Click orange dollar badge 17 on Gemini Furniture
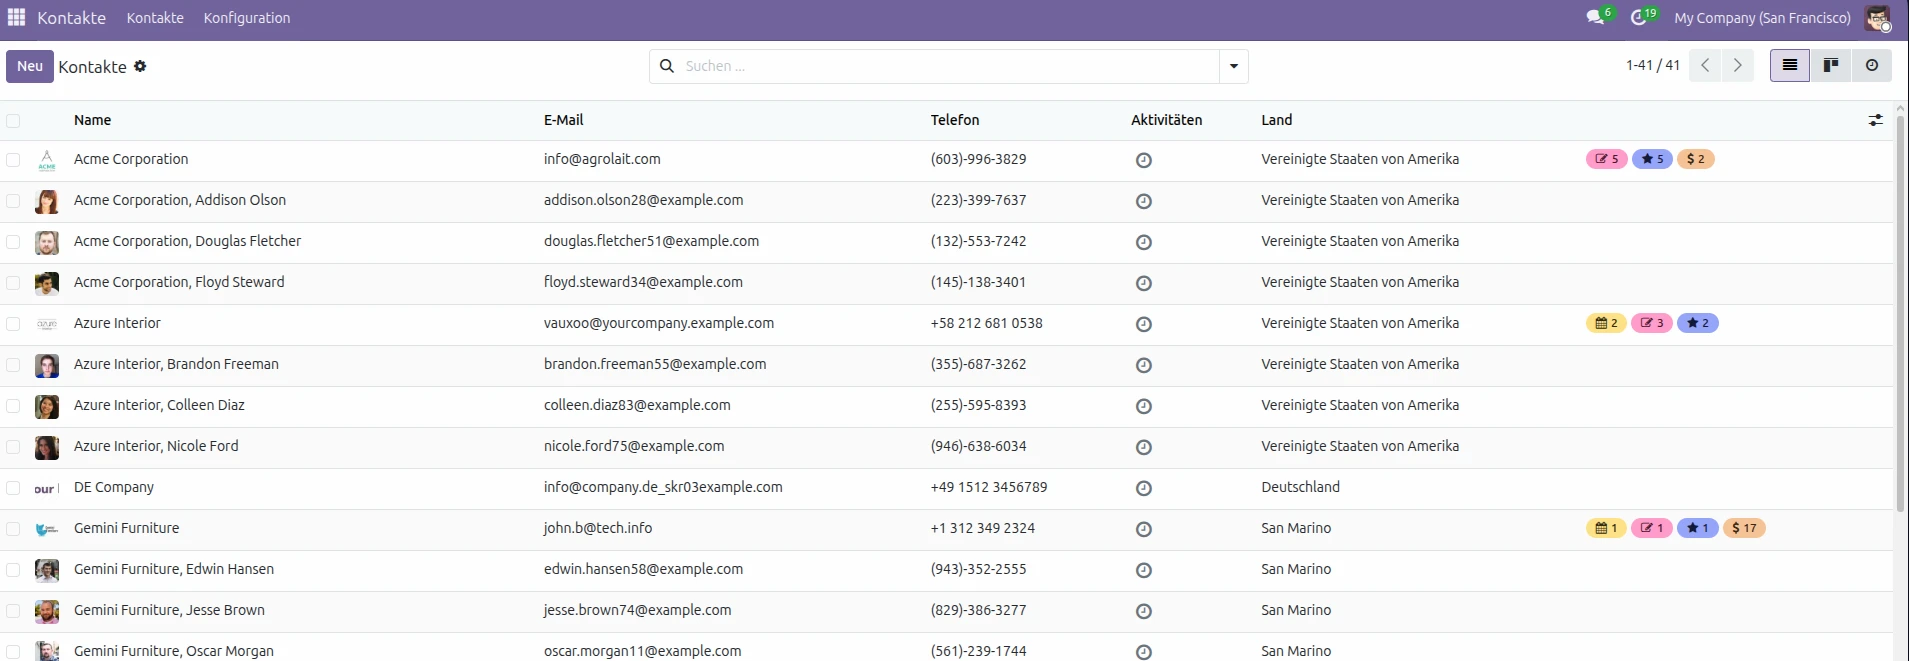Viewport: 1909px width, 661px height. pyautogui.click(x=1744, y=528)
